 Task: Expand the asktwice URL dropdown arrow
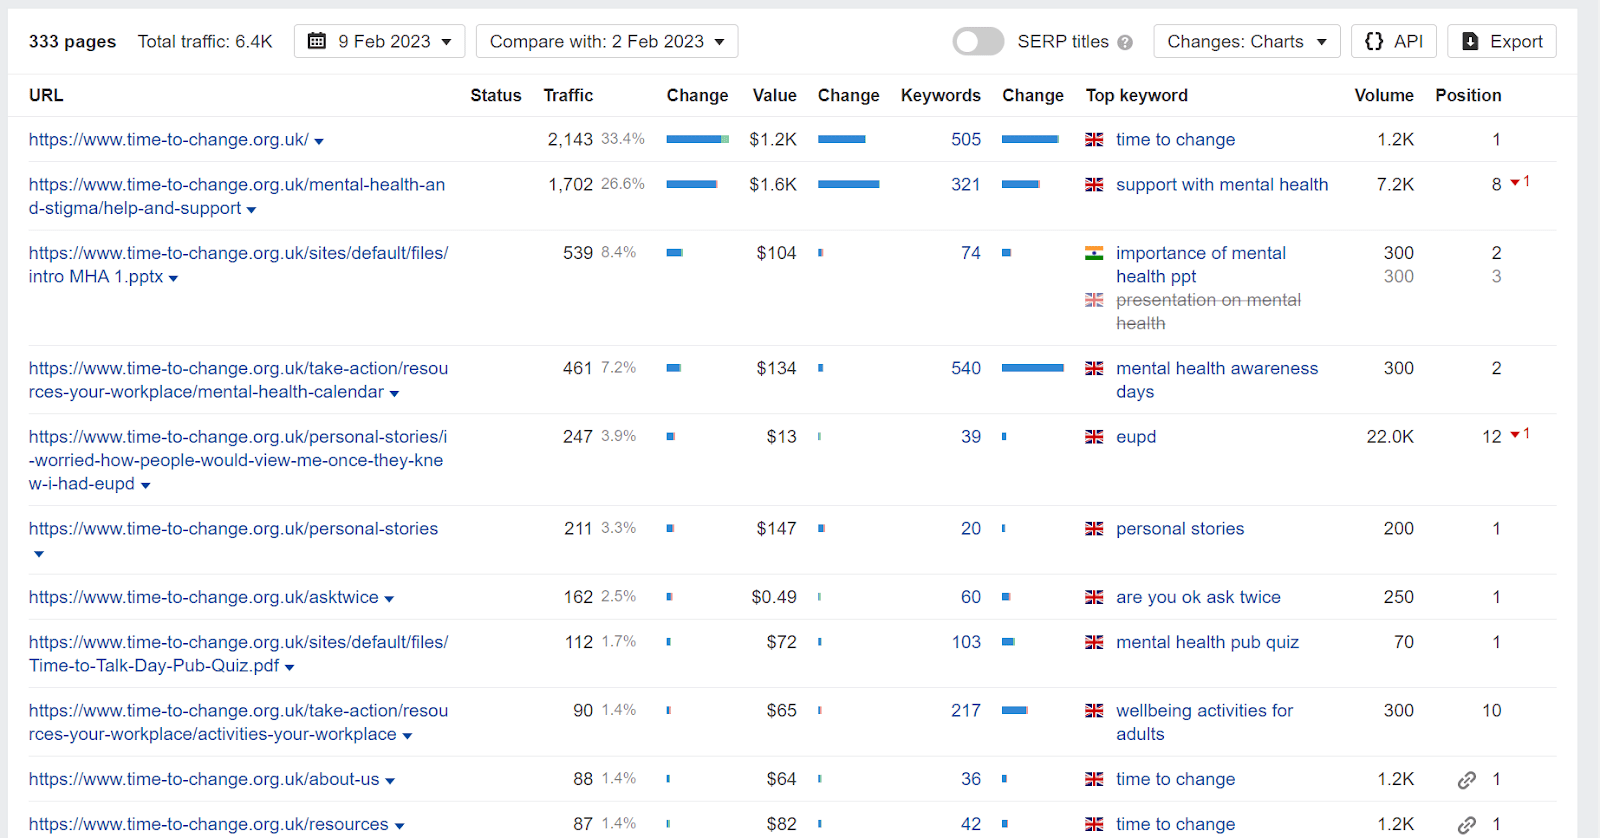click(389, 599)
